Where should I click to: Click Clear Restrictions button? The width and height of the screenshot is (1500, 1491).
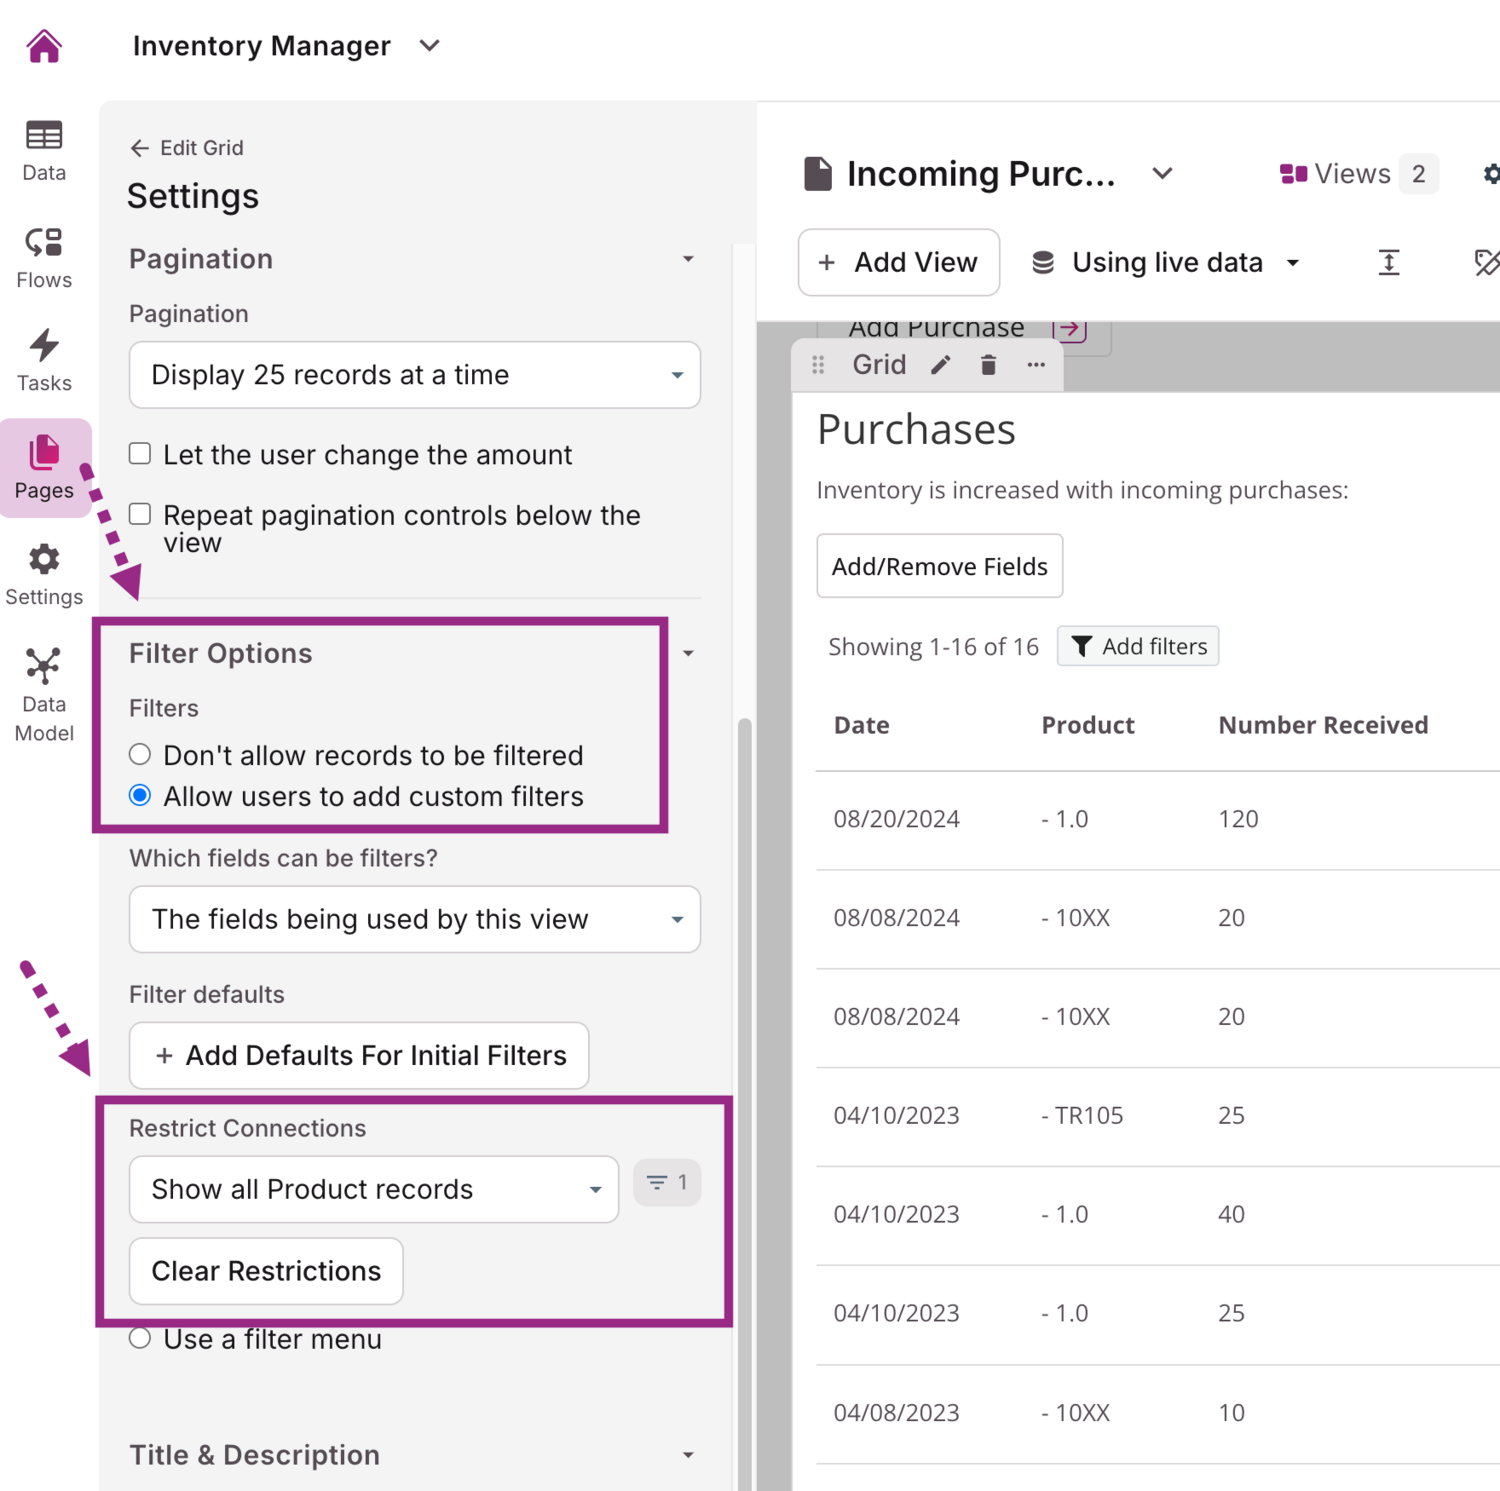266,1271
